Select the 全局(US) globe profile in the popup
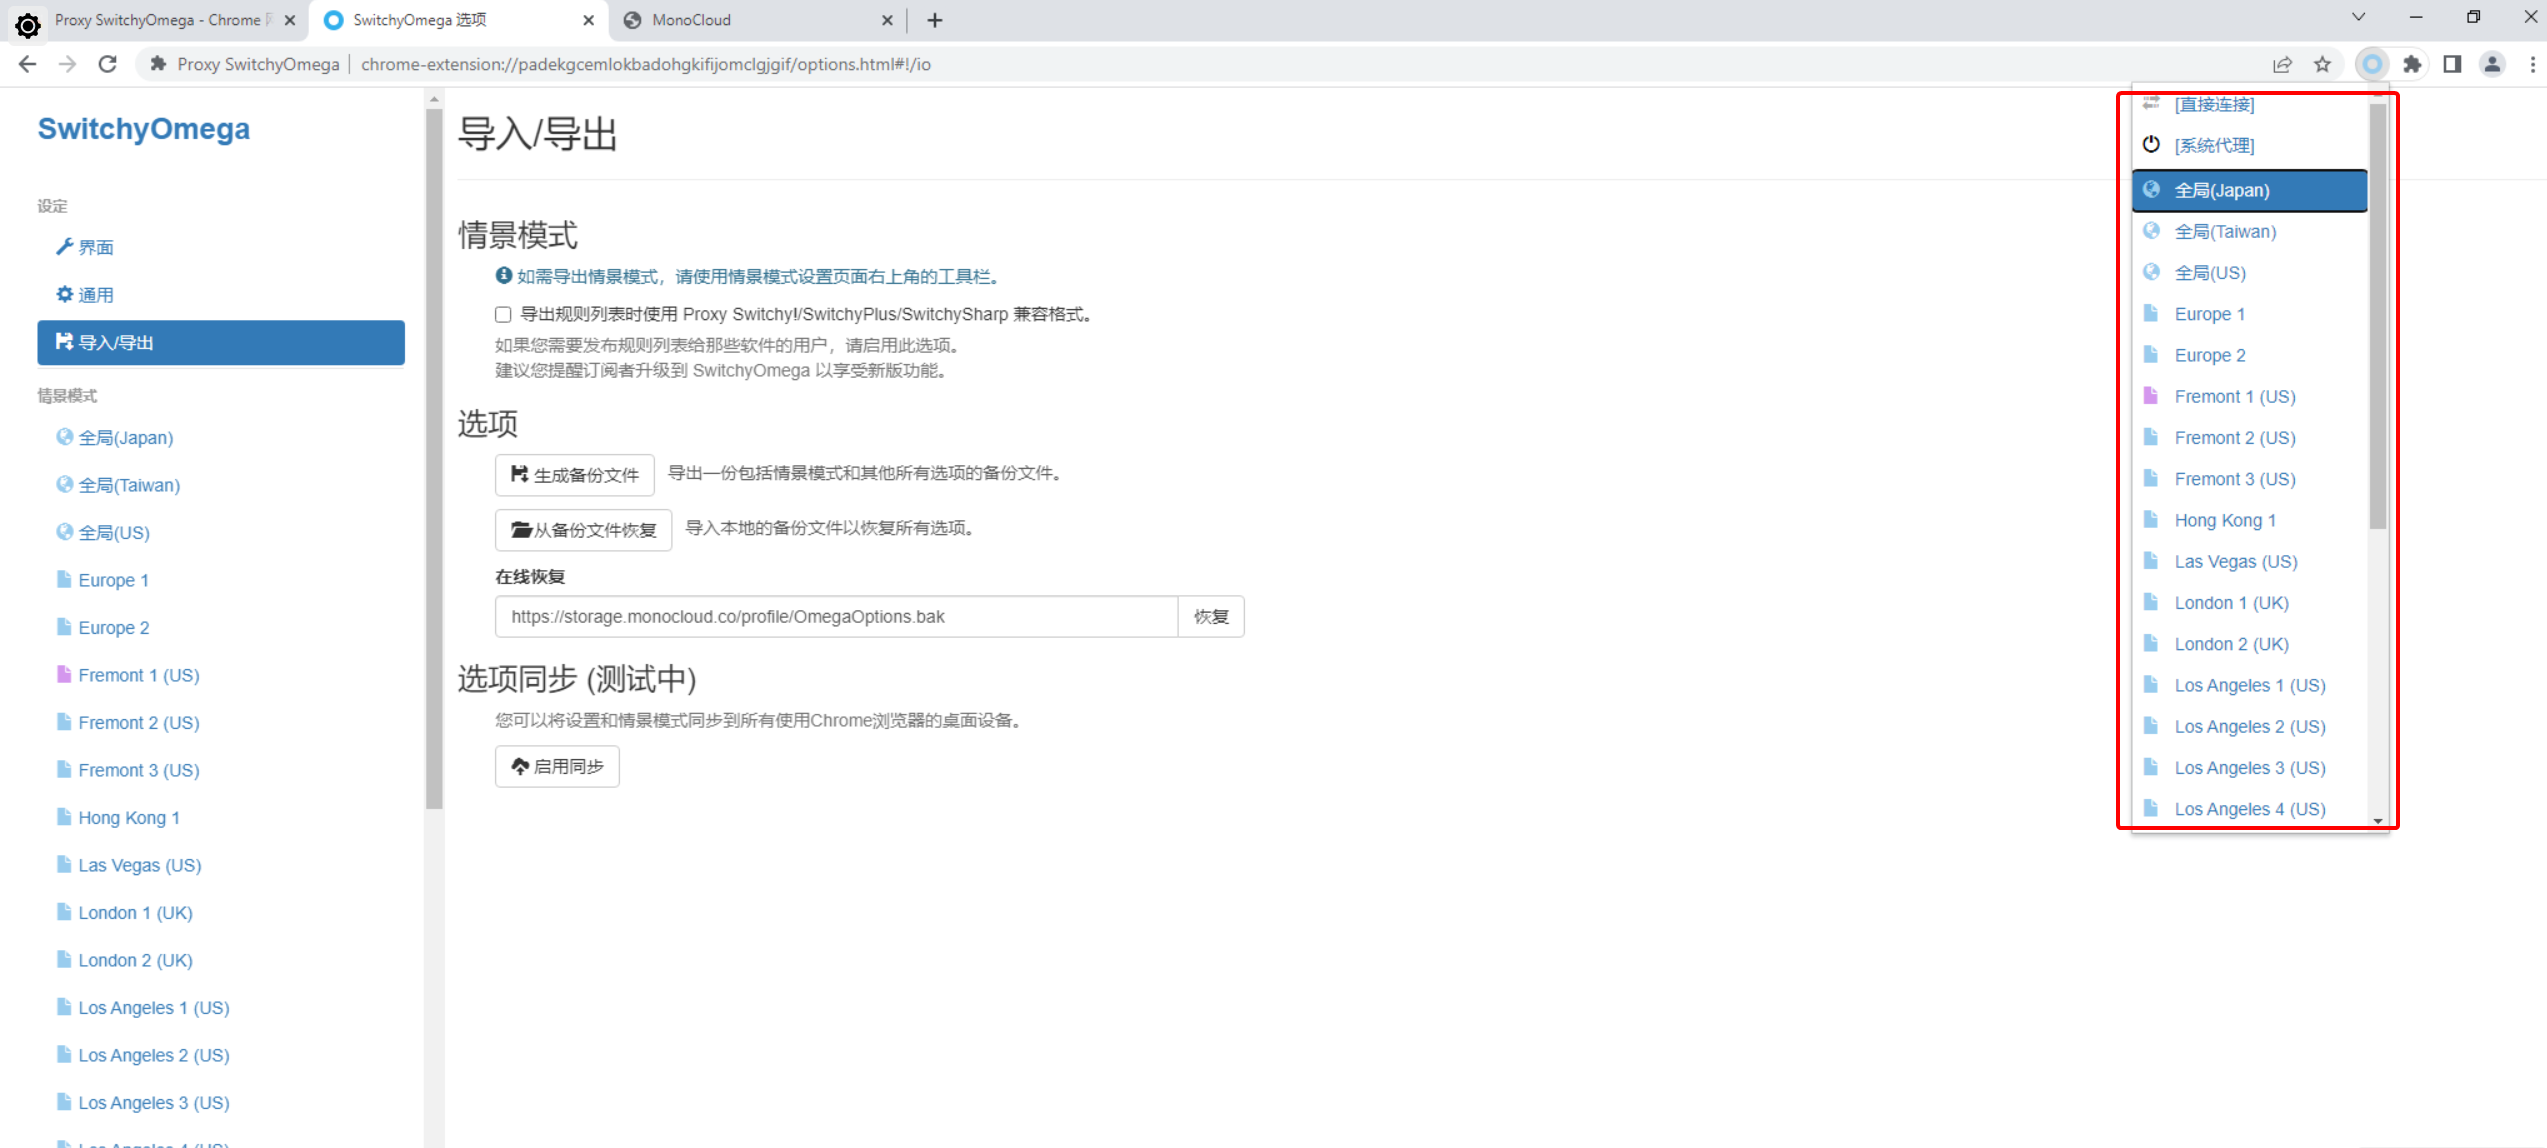 point(2211,272)
